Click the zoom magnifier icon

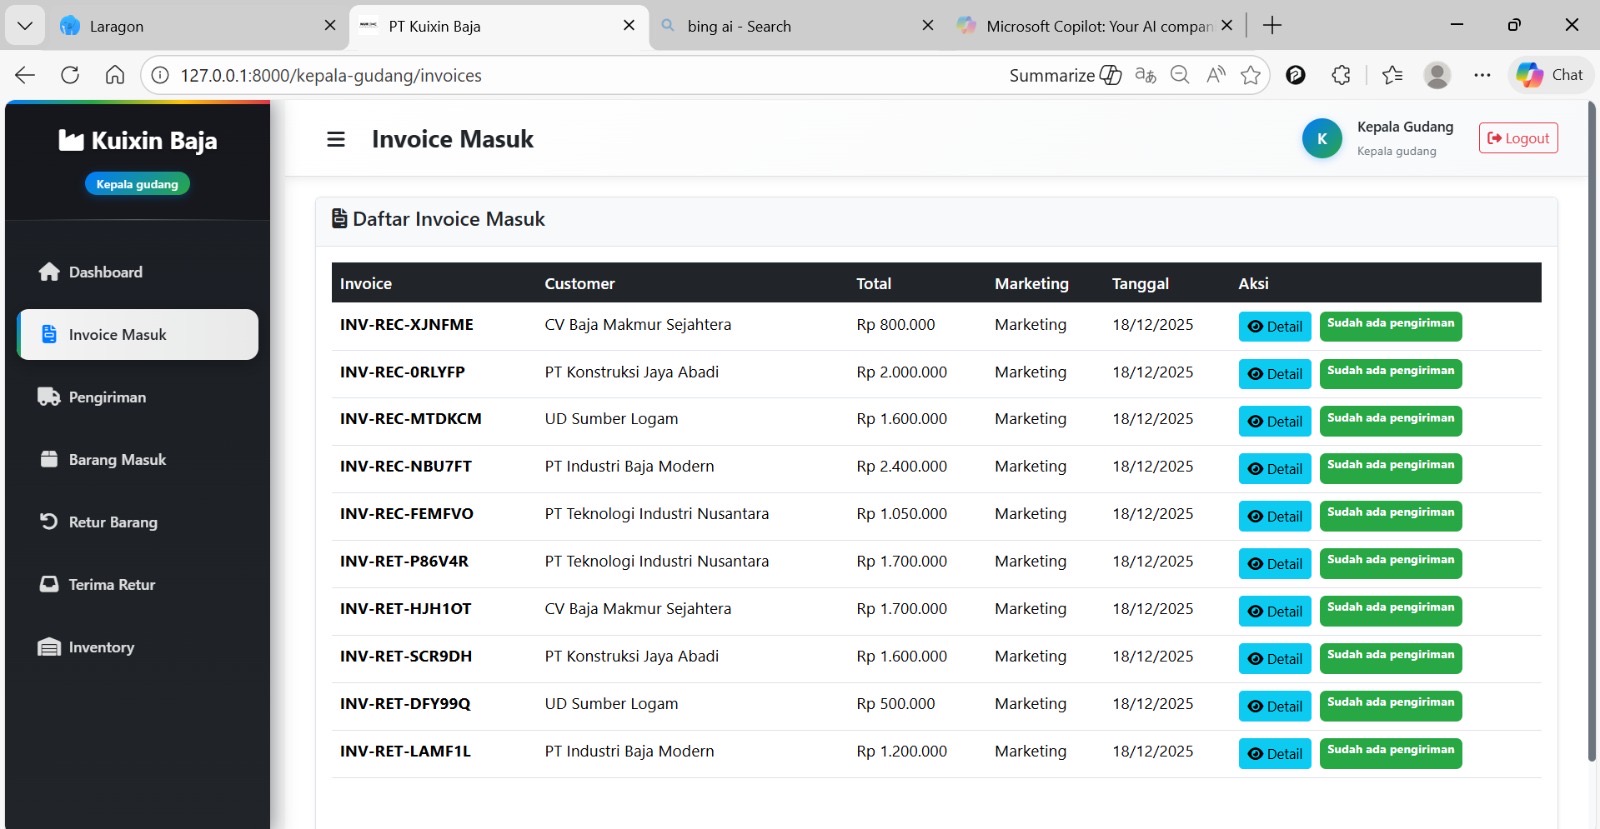1180,75
